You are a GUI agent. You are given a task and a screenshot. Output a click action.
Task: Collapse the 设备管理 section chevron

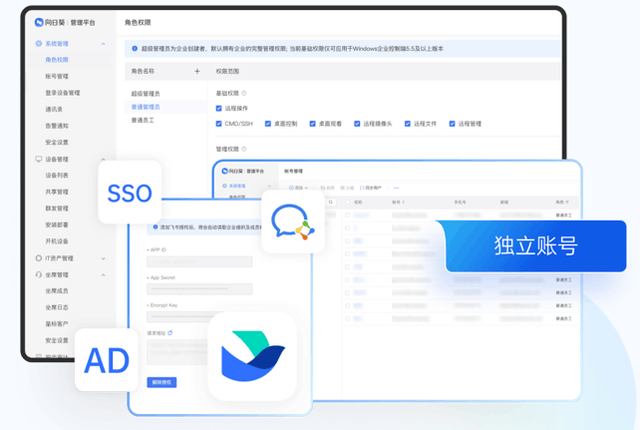103,159
